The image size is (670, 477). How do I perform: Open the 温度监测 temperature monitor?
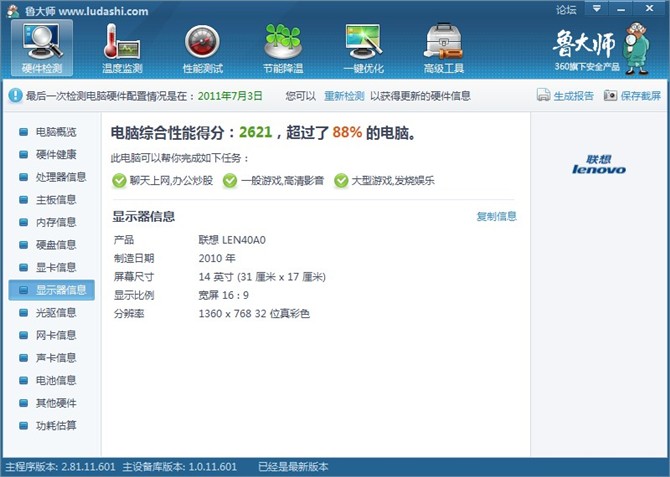click(122, 48)
